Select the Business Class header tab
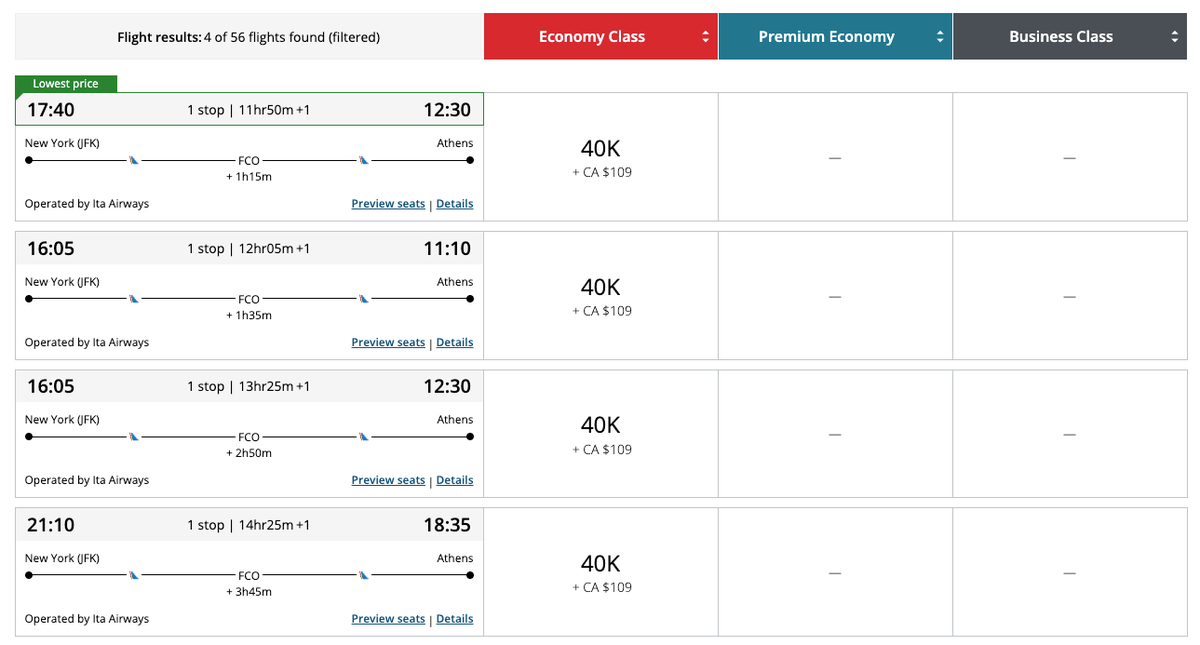This screenshot has height=645, width=1200. point(1060,37)
